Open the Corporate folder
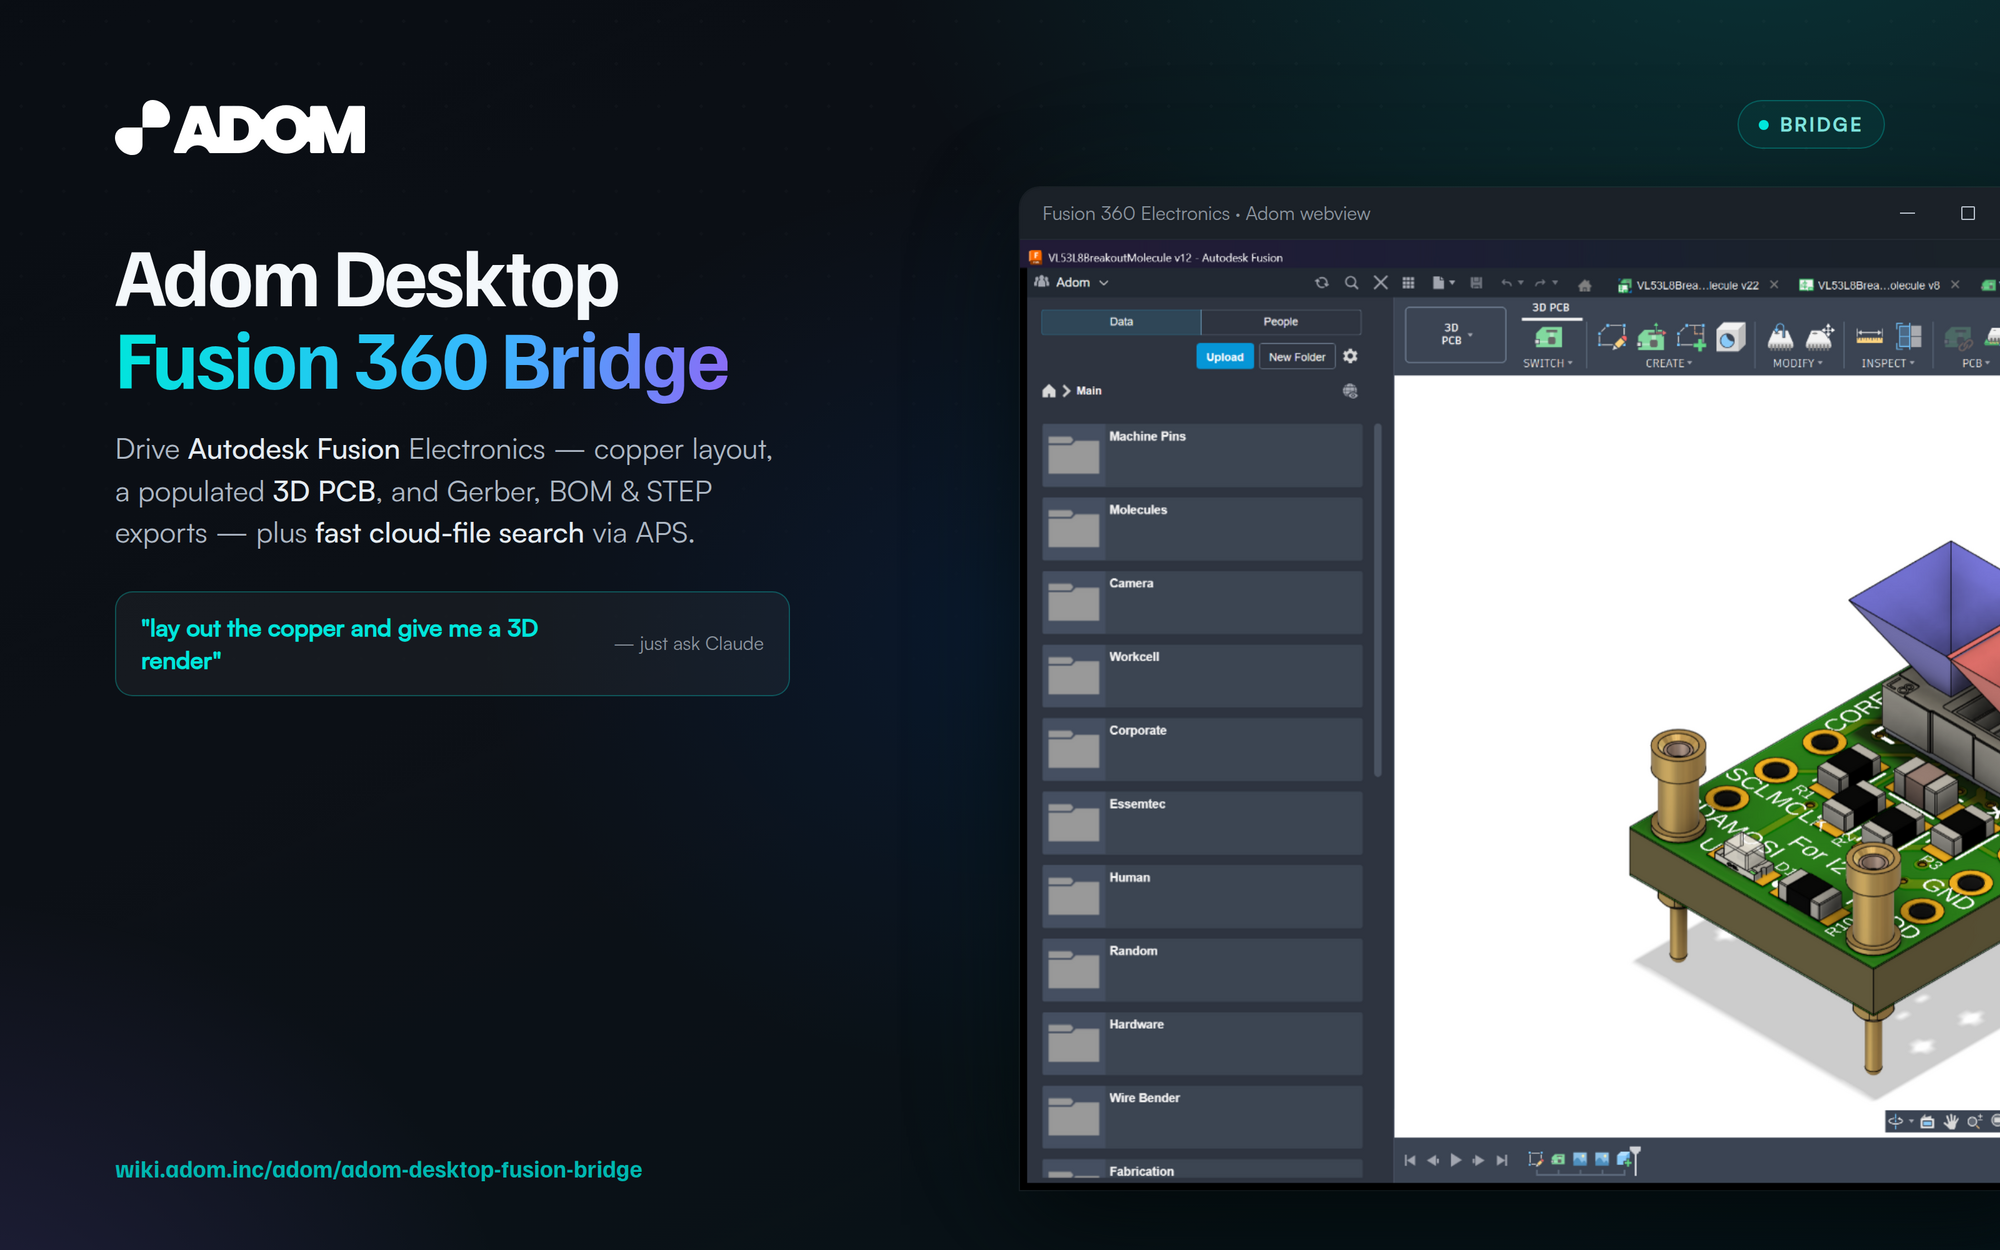This screenshot has width=2000, height=1250. pyautogui.click(x=1202, y=749)
